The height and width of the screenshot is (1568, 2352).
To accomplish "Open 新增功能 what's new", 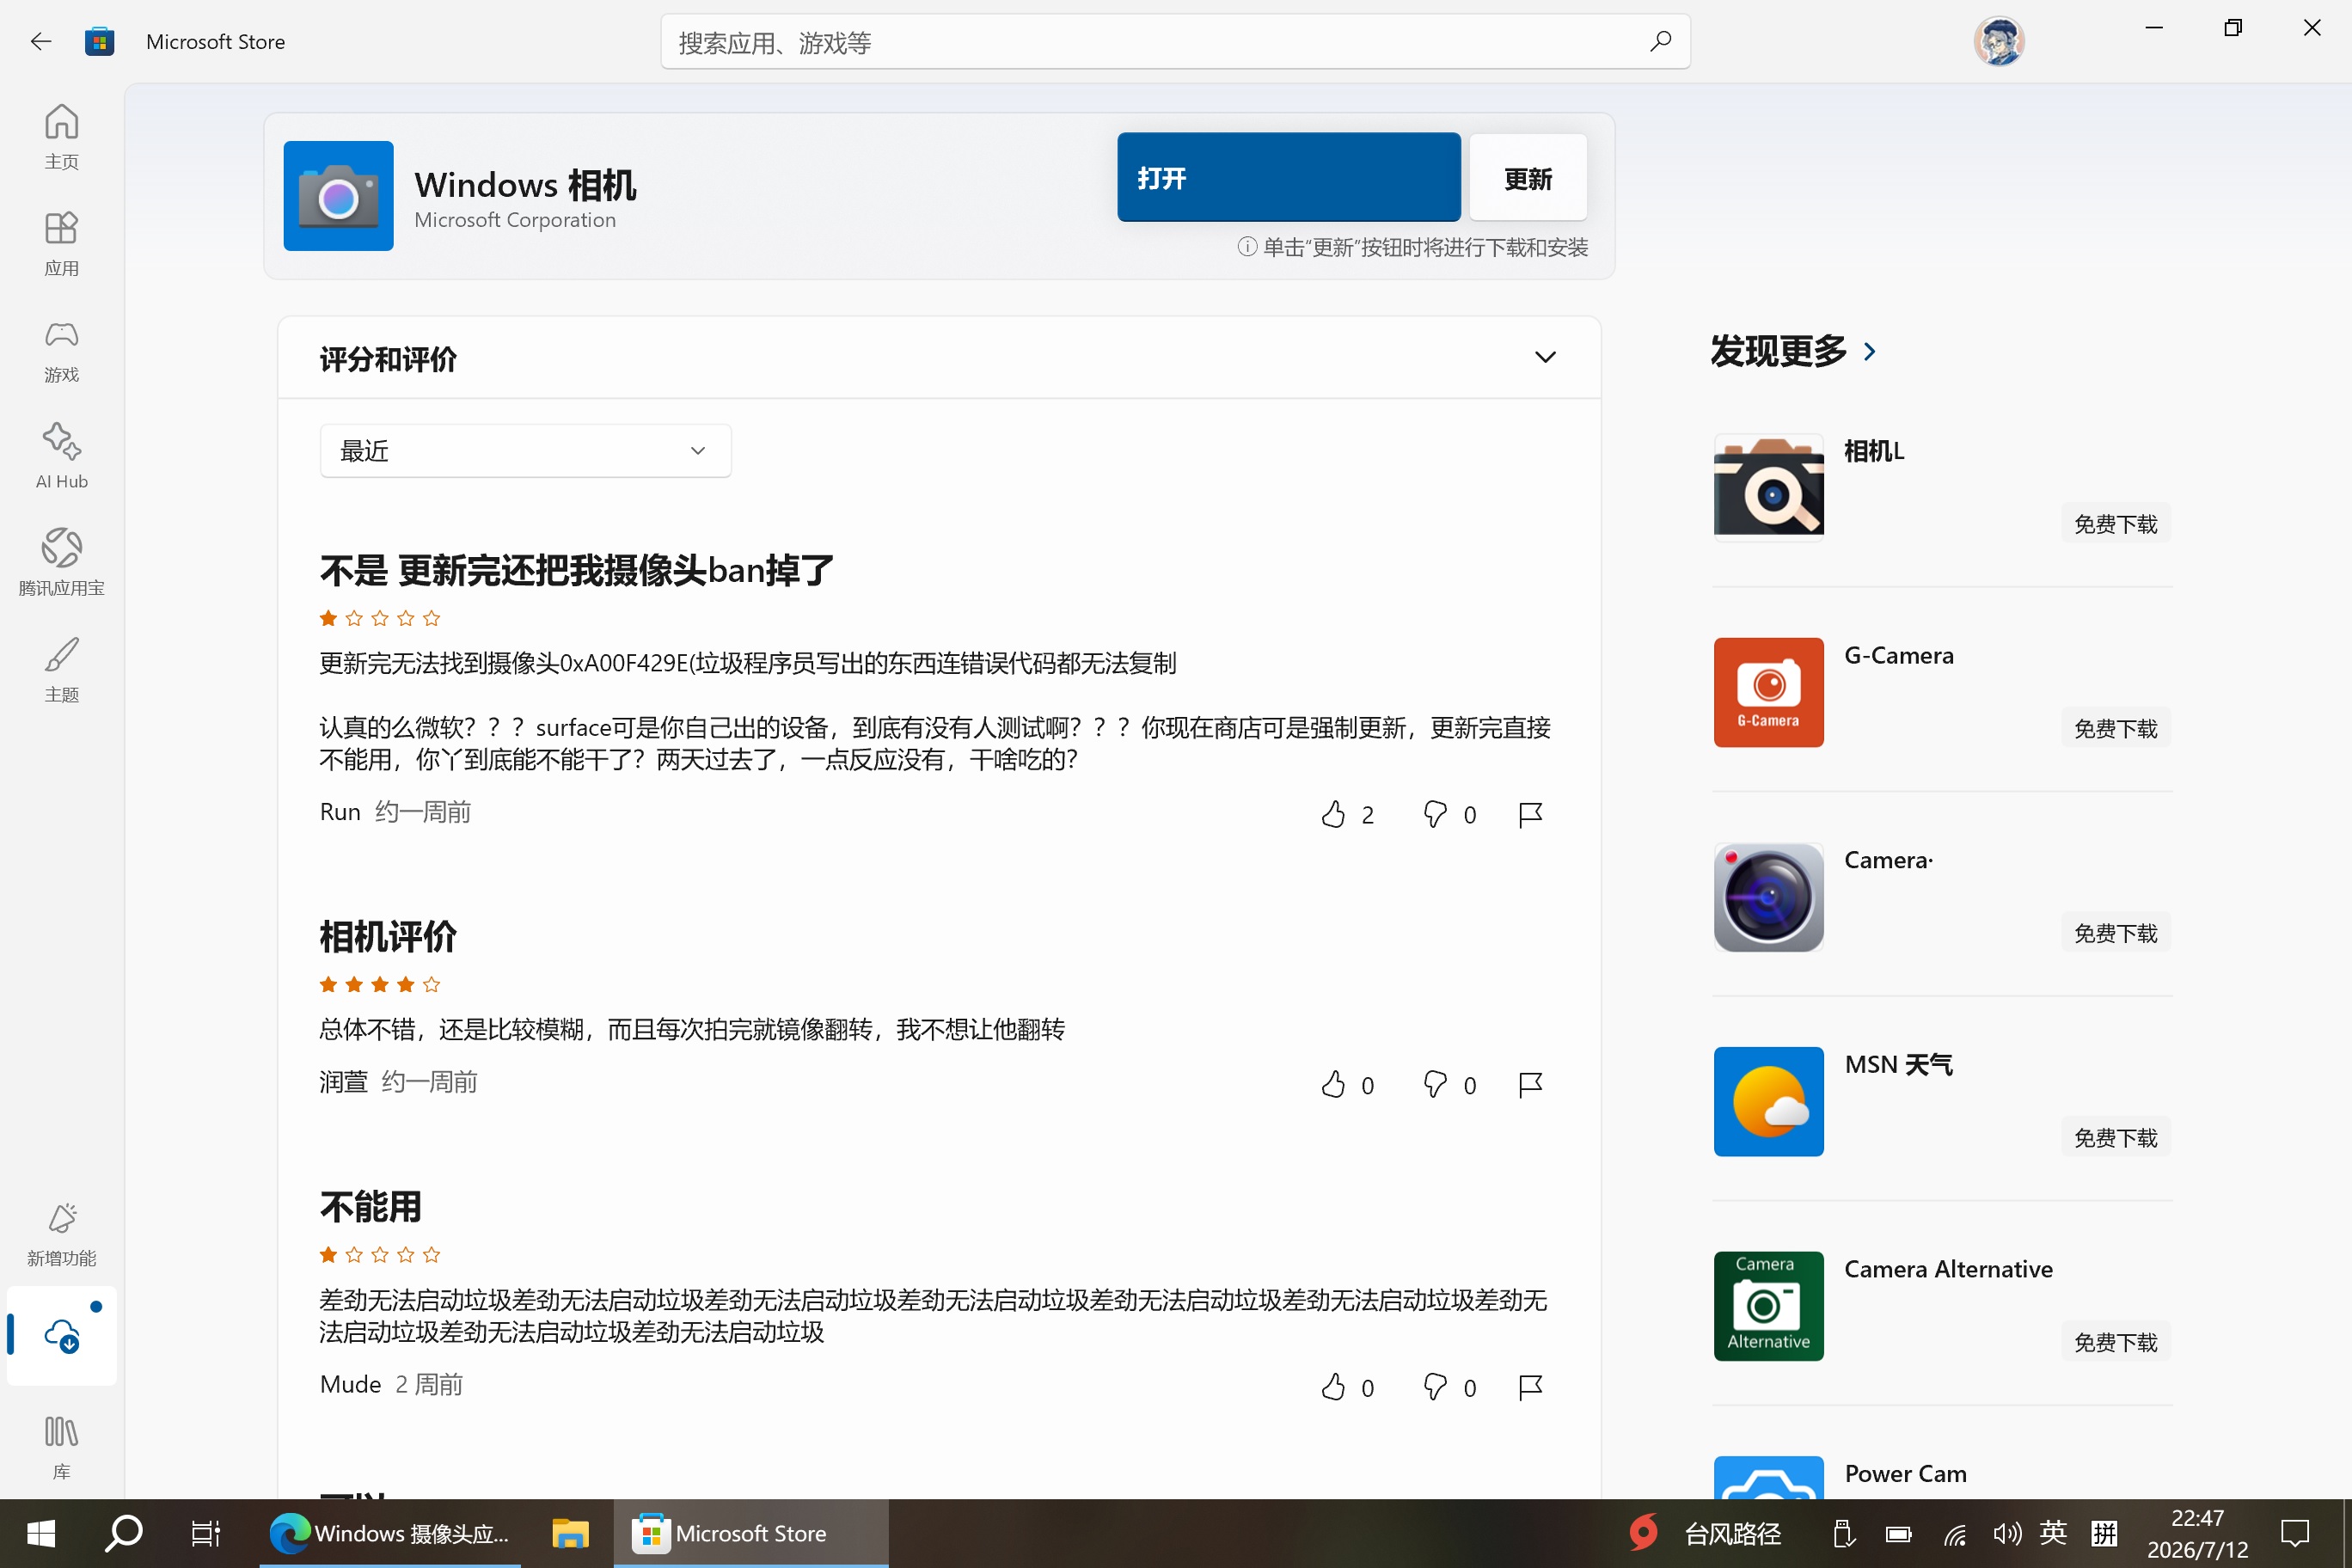I will 61,1235.
